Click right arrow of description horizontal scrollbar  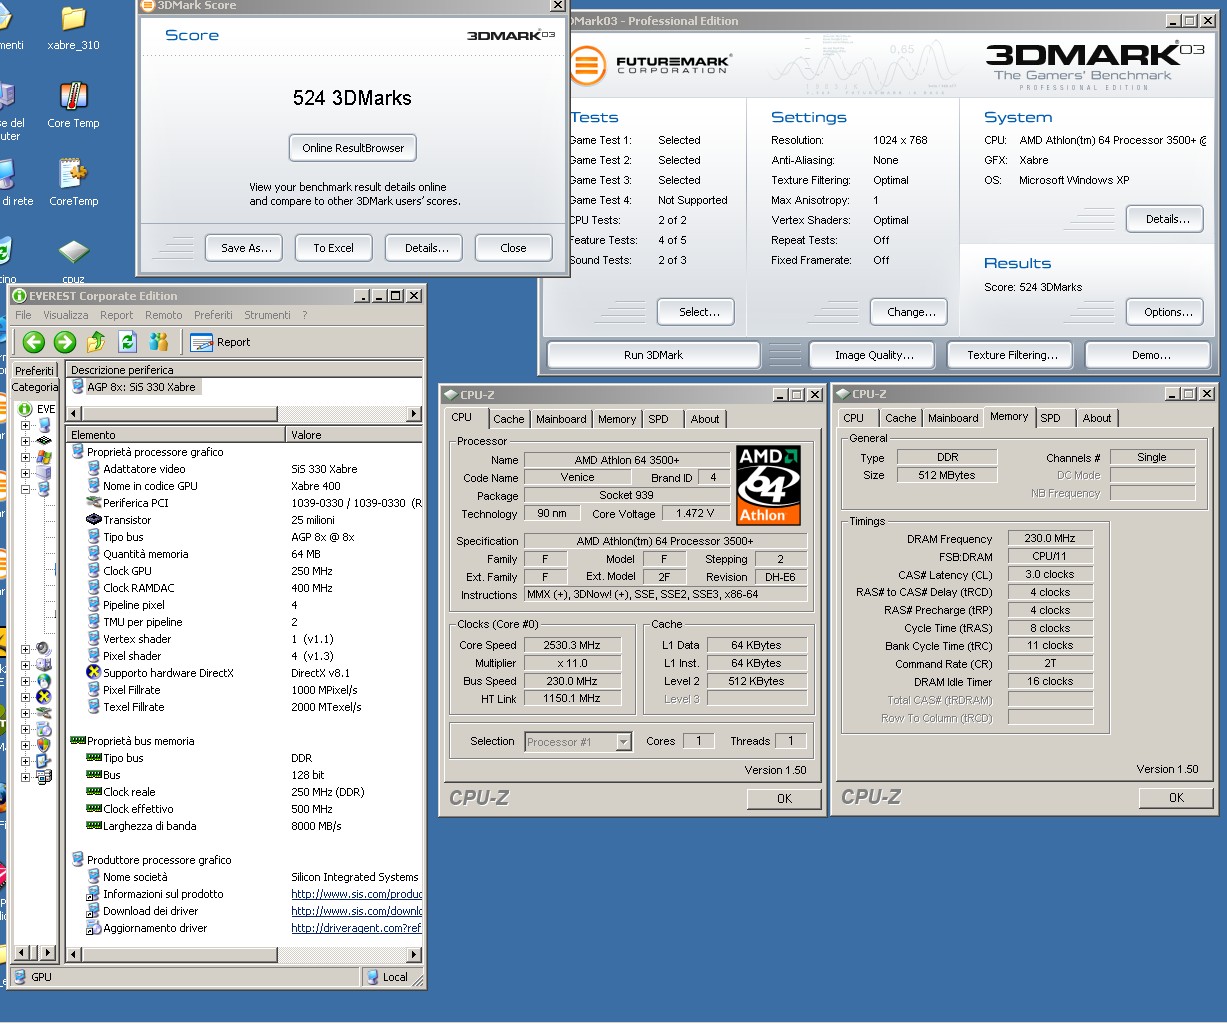(x=414, y=414)
